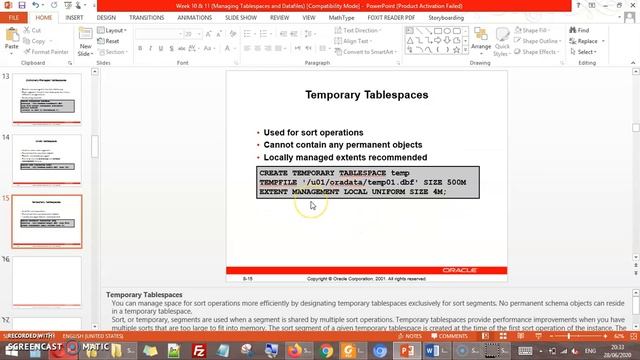Open the FILE tab
The image size is (640, 360).
[13, 18]
